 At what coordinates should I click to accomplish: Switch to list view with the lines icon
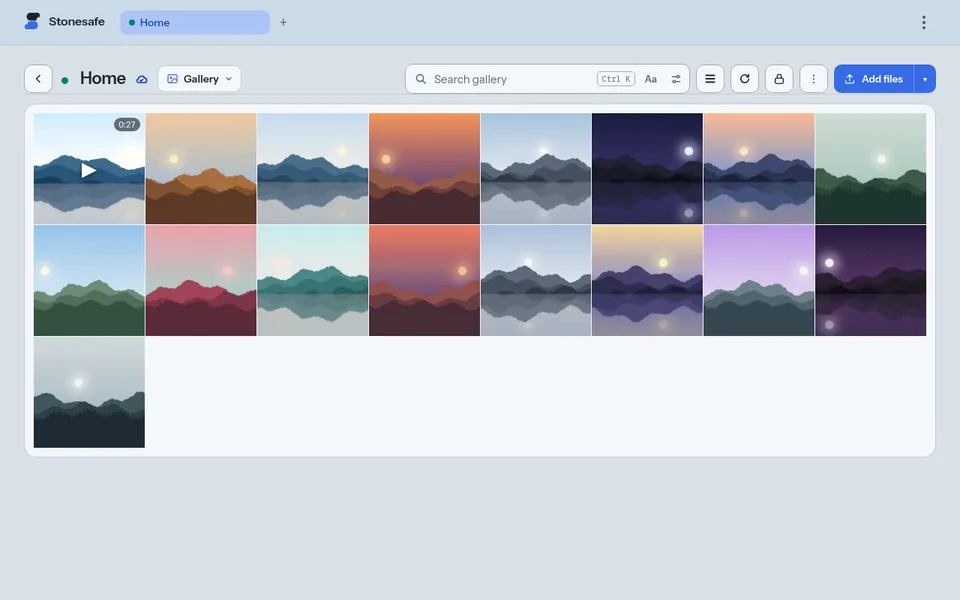tap(710, 79)
